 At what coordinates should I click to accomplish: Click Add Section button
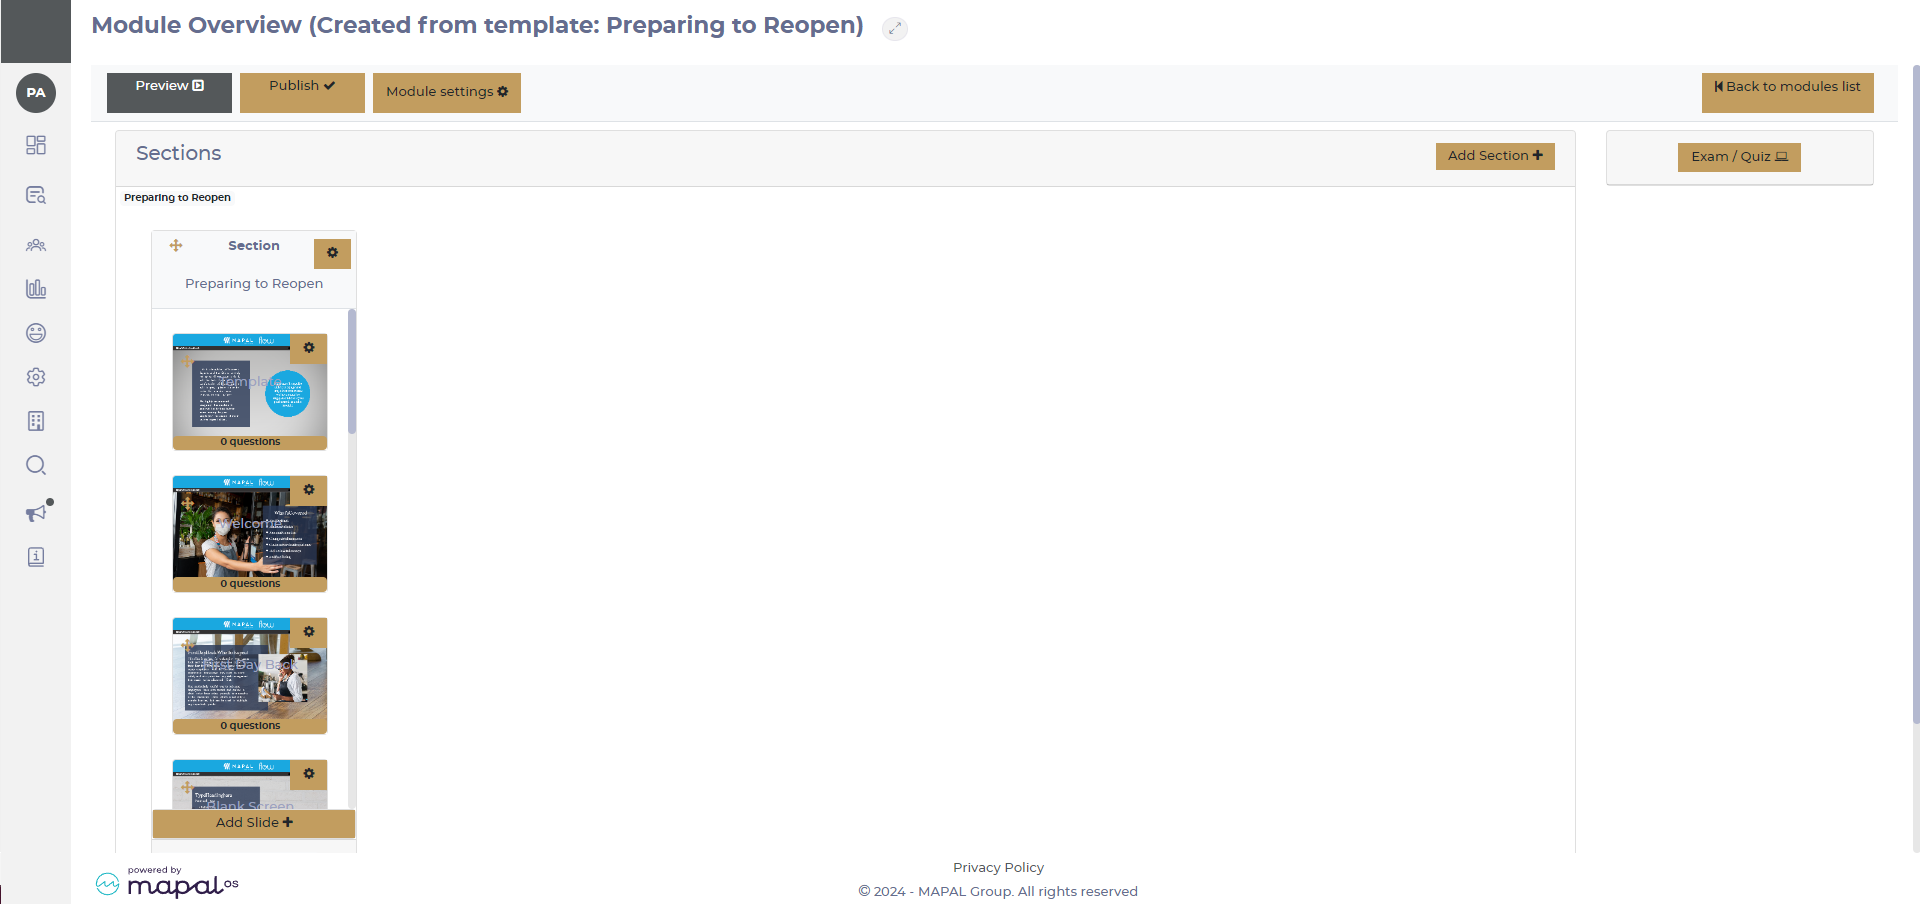click(x=1494, y=156)
